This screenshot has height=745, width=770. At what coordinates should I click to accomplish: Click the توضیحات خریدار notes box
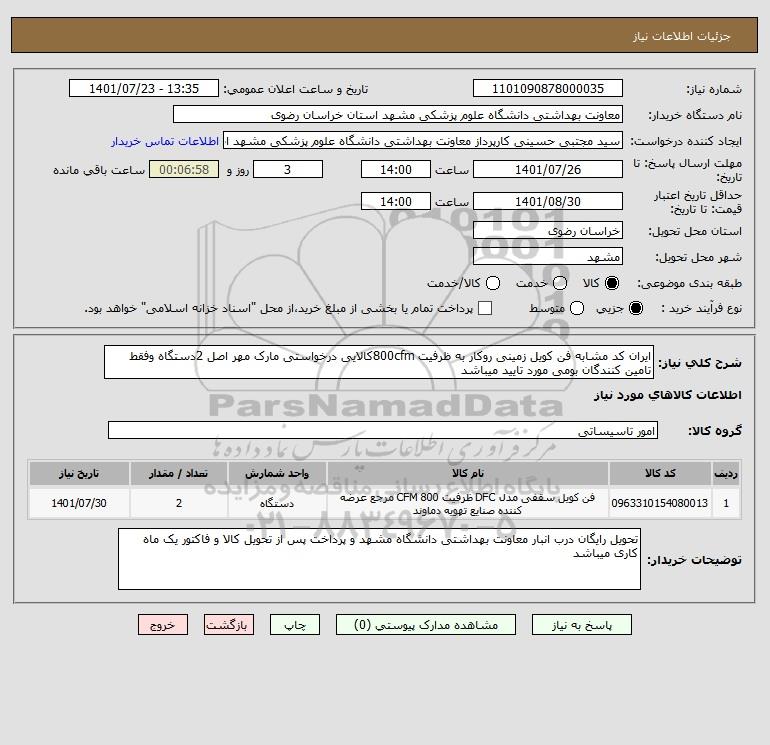(x=379, y=559)
